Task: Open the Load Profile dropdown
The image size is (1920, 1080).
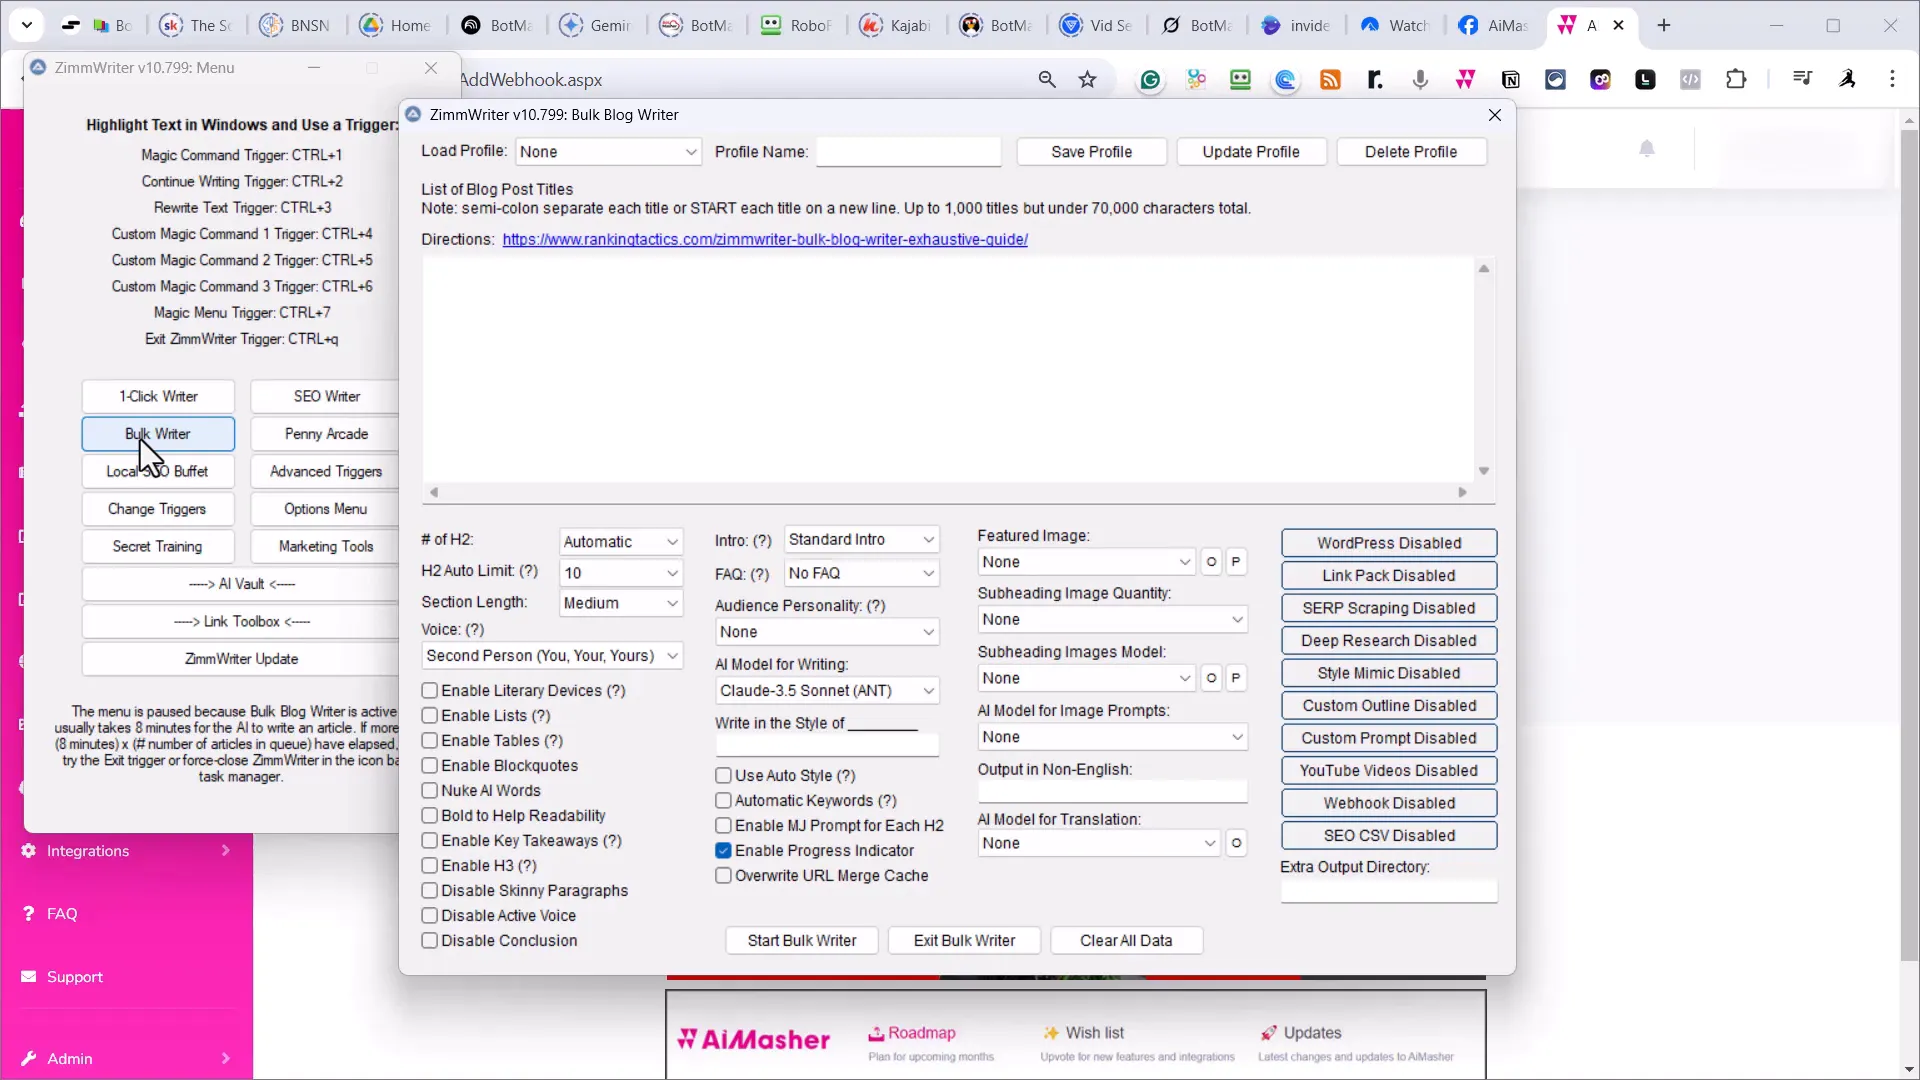Action: coord(608,152)
